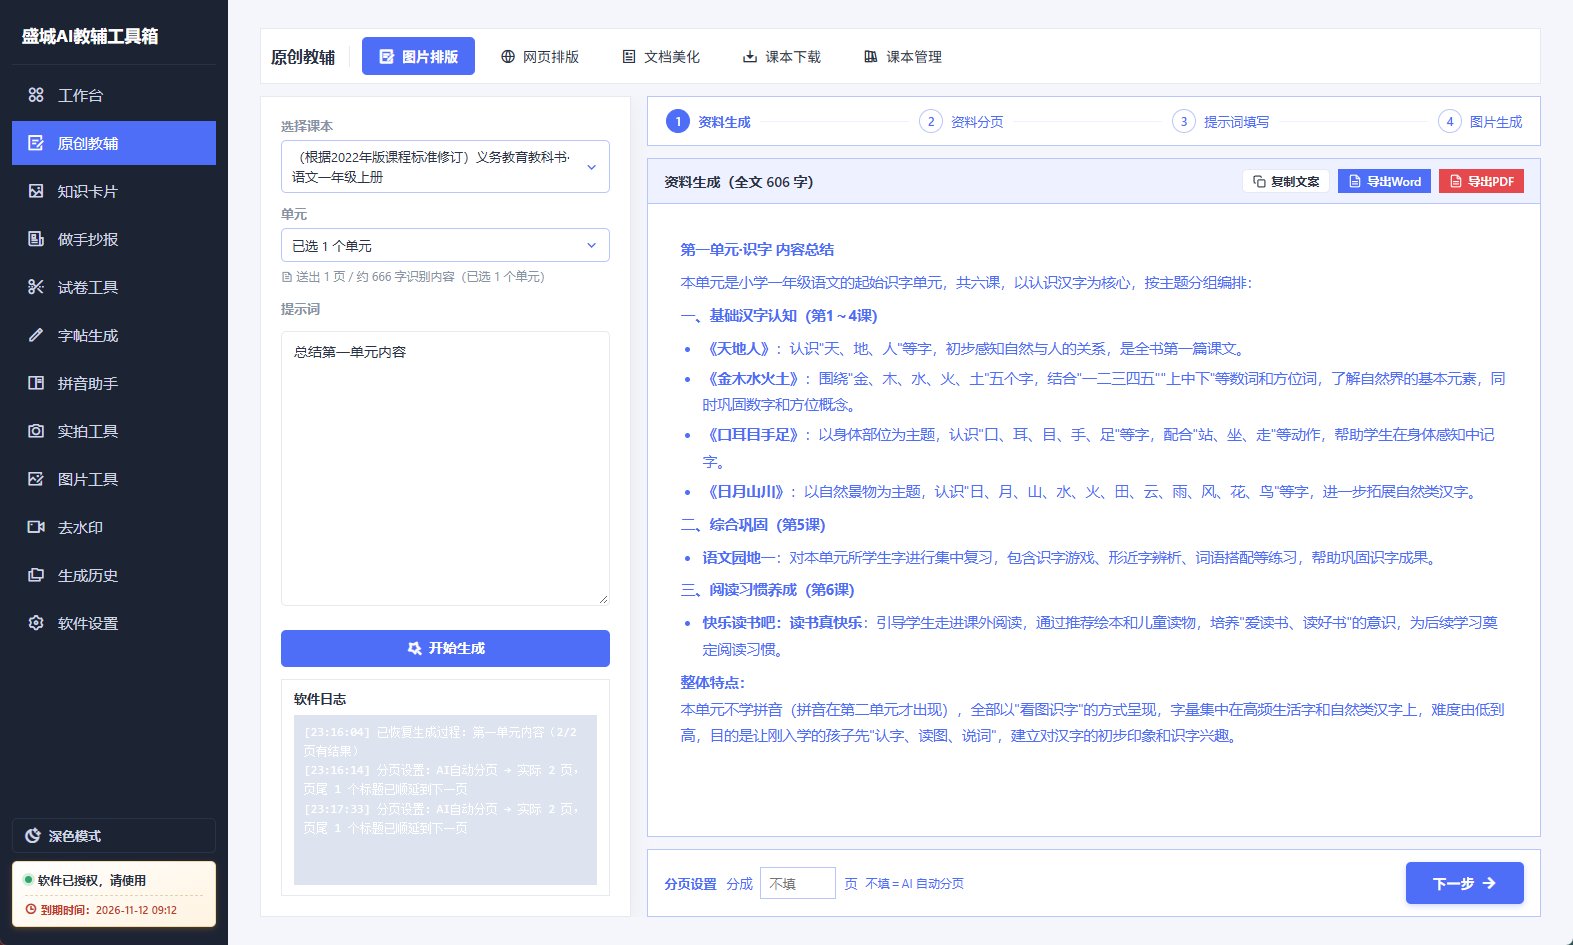Click the 第一单元·识字 内容总结 heading
This screenshot has height=945, width=1573.
coord(757,249)
